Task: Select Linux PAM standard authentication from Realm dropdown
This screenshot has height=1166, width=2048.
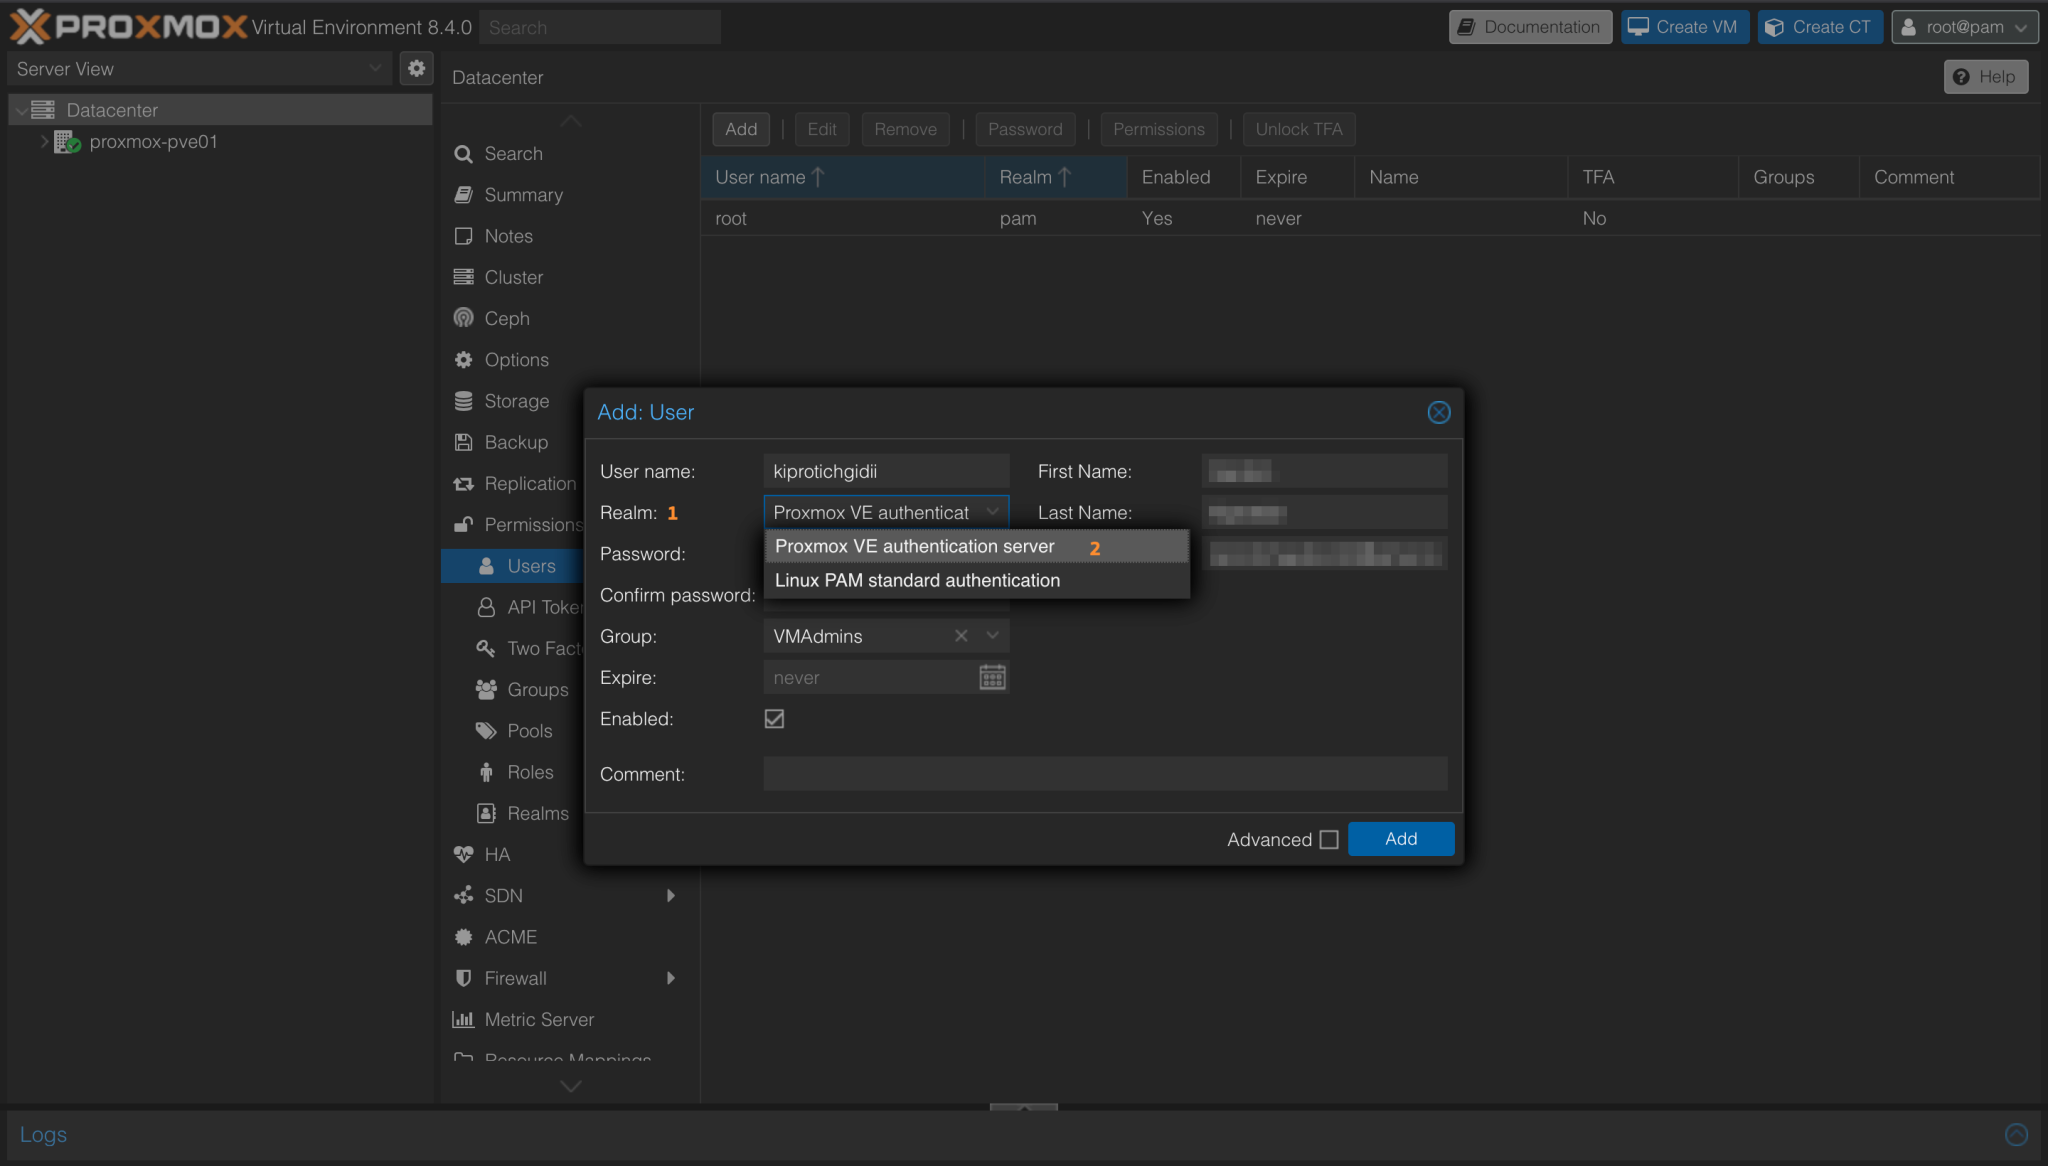Action: point(916,580)
